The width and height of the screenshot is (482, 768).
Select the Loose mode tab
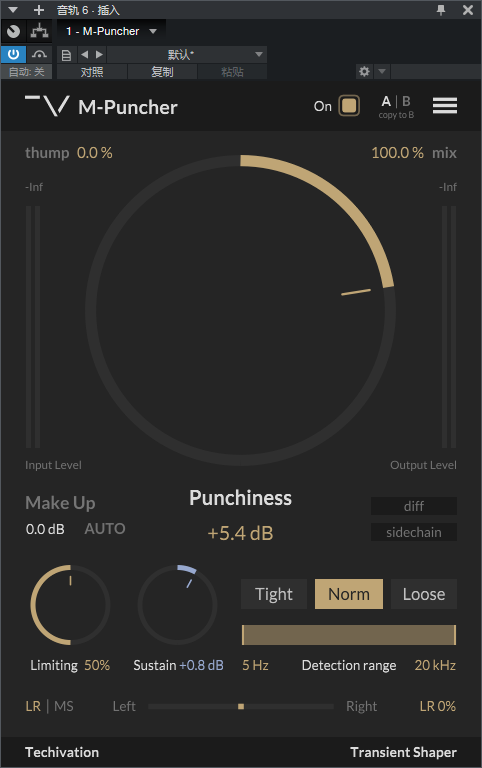424,594
